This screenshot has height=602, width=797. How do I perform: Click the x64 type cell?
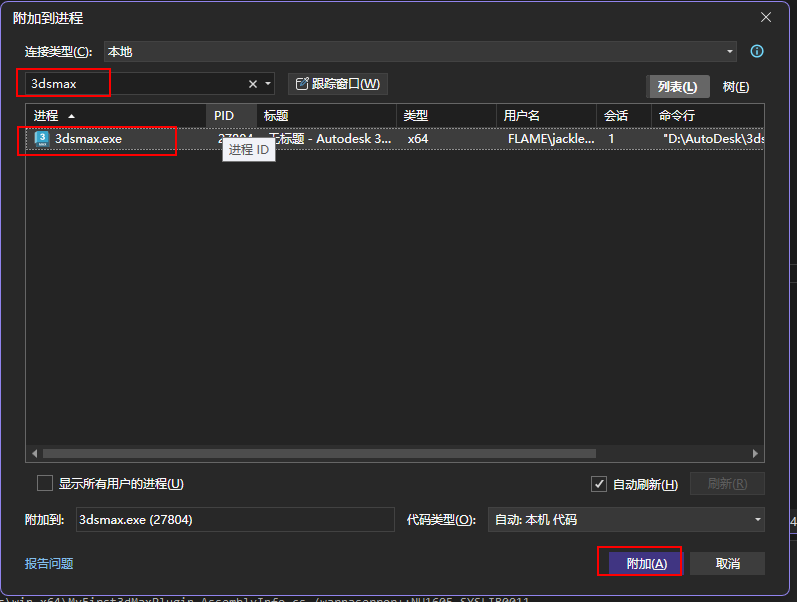click(x=418, y=139)
